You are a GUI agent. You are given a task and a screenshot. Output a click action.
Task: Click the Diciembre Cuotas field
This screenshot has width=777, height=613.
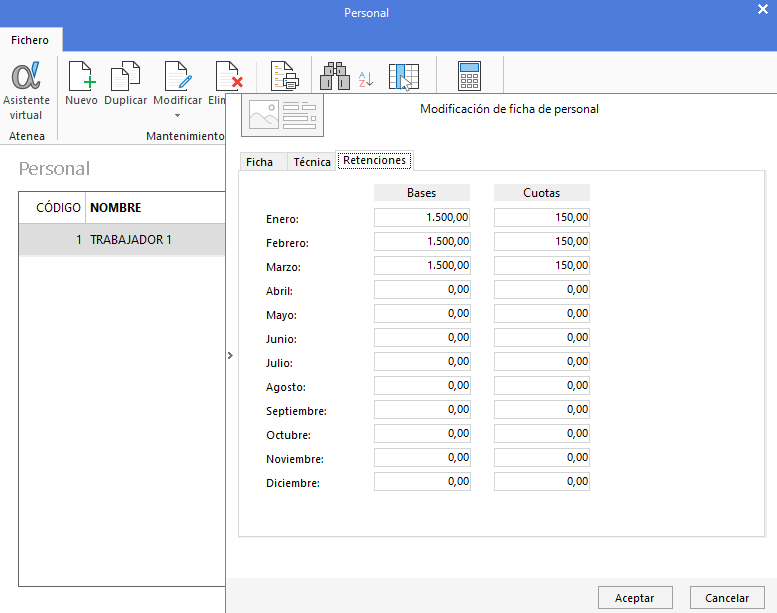click(542, 482)
